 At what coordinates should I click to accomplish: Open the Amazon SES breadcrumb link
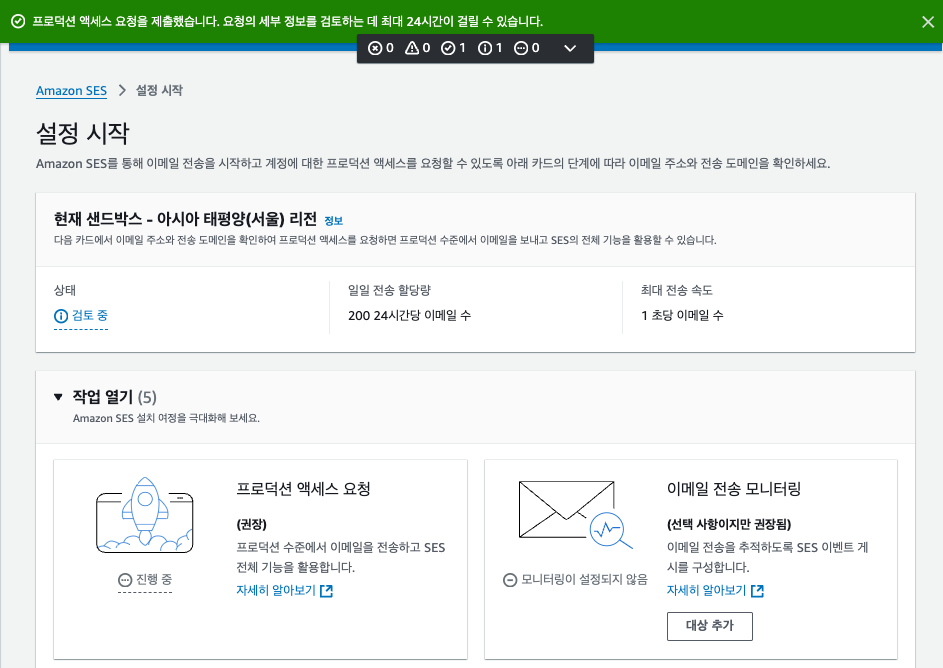click(x=71, y=91)
